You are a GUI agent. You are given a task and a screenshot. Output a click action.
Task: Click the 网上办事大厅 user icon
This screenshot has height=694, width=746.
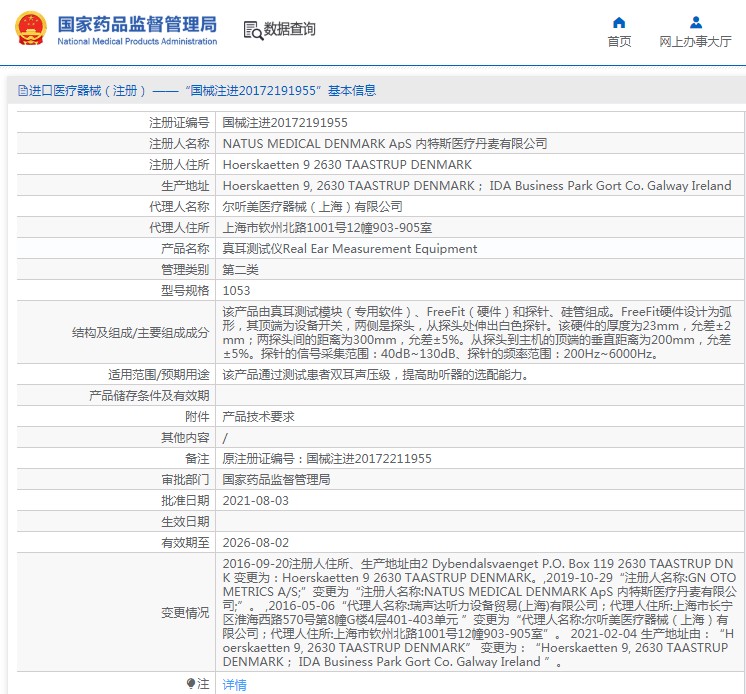[x=696, y=22]
